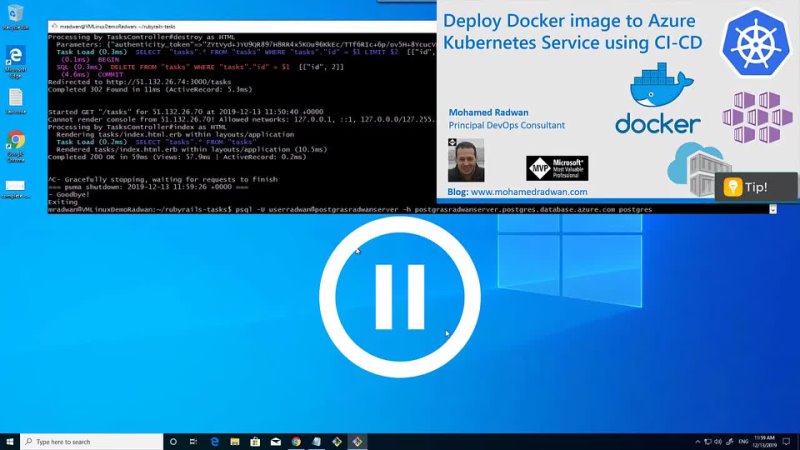800x450 pixels.
Task: Click the 'Principal DevOps Consultant' text
Action: (x=507, y=126)
